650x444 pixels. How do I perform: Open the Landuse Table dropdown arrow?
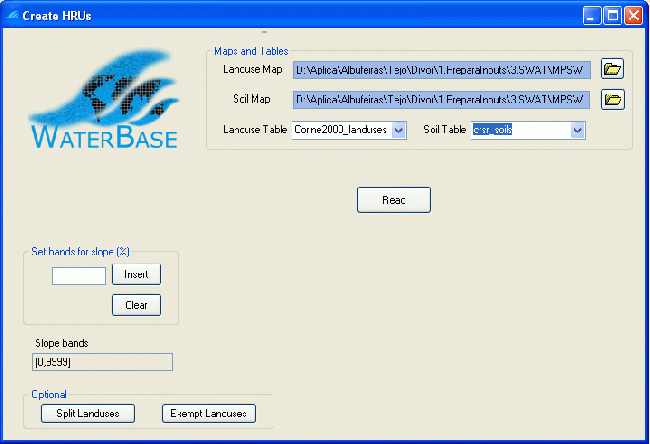[x=399, y=130]
